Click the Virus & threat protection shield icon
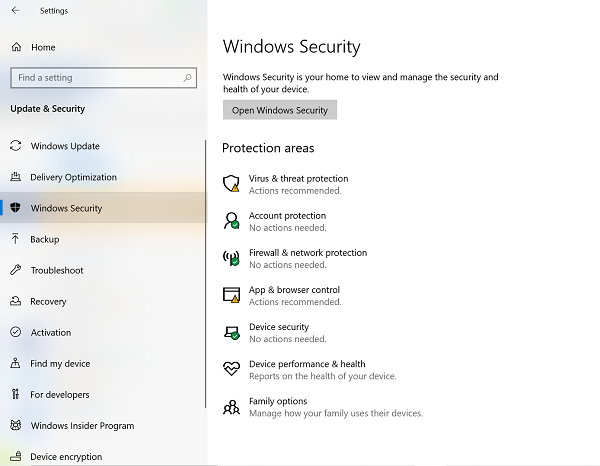This screenshot has height=466, width=600. [231, 184]
